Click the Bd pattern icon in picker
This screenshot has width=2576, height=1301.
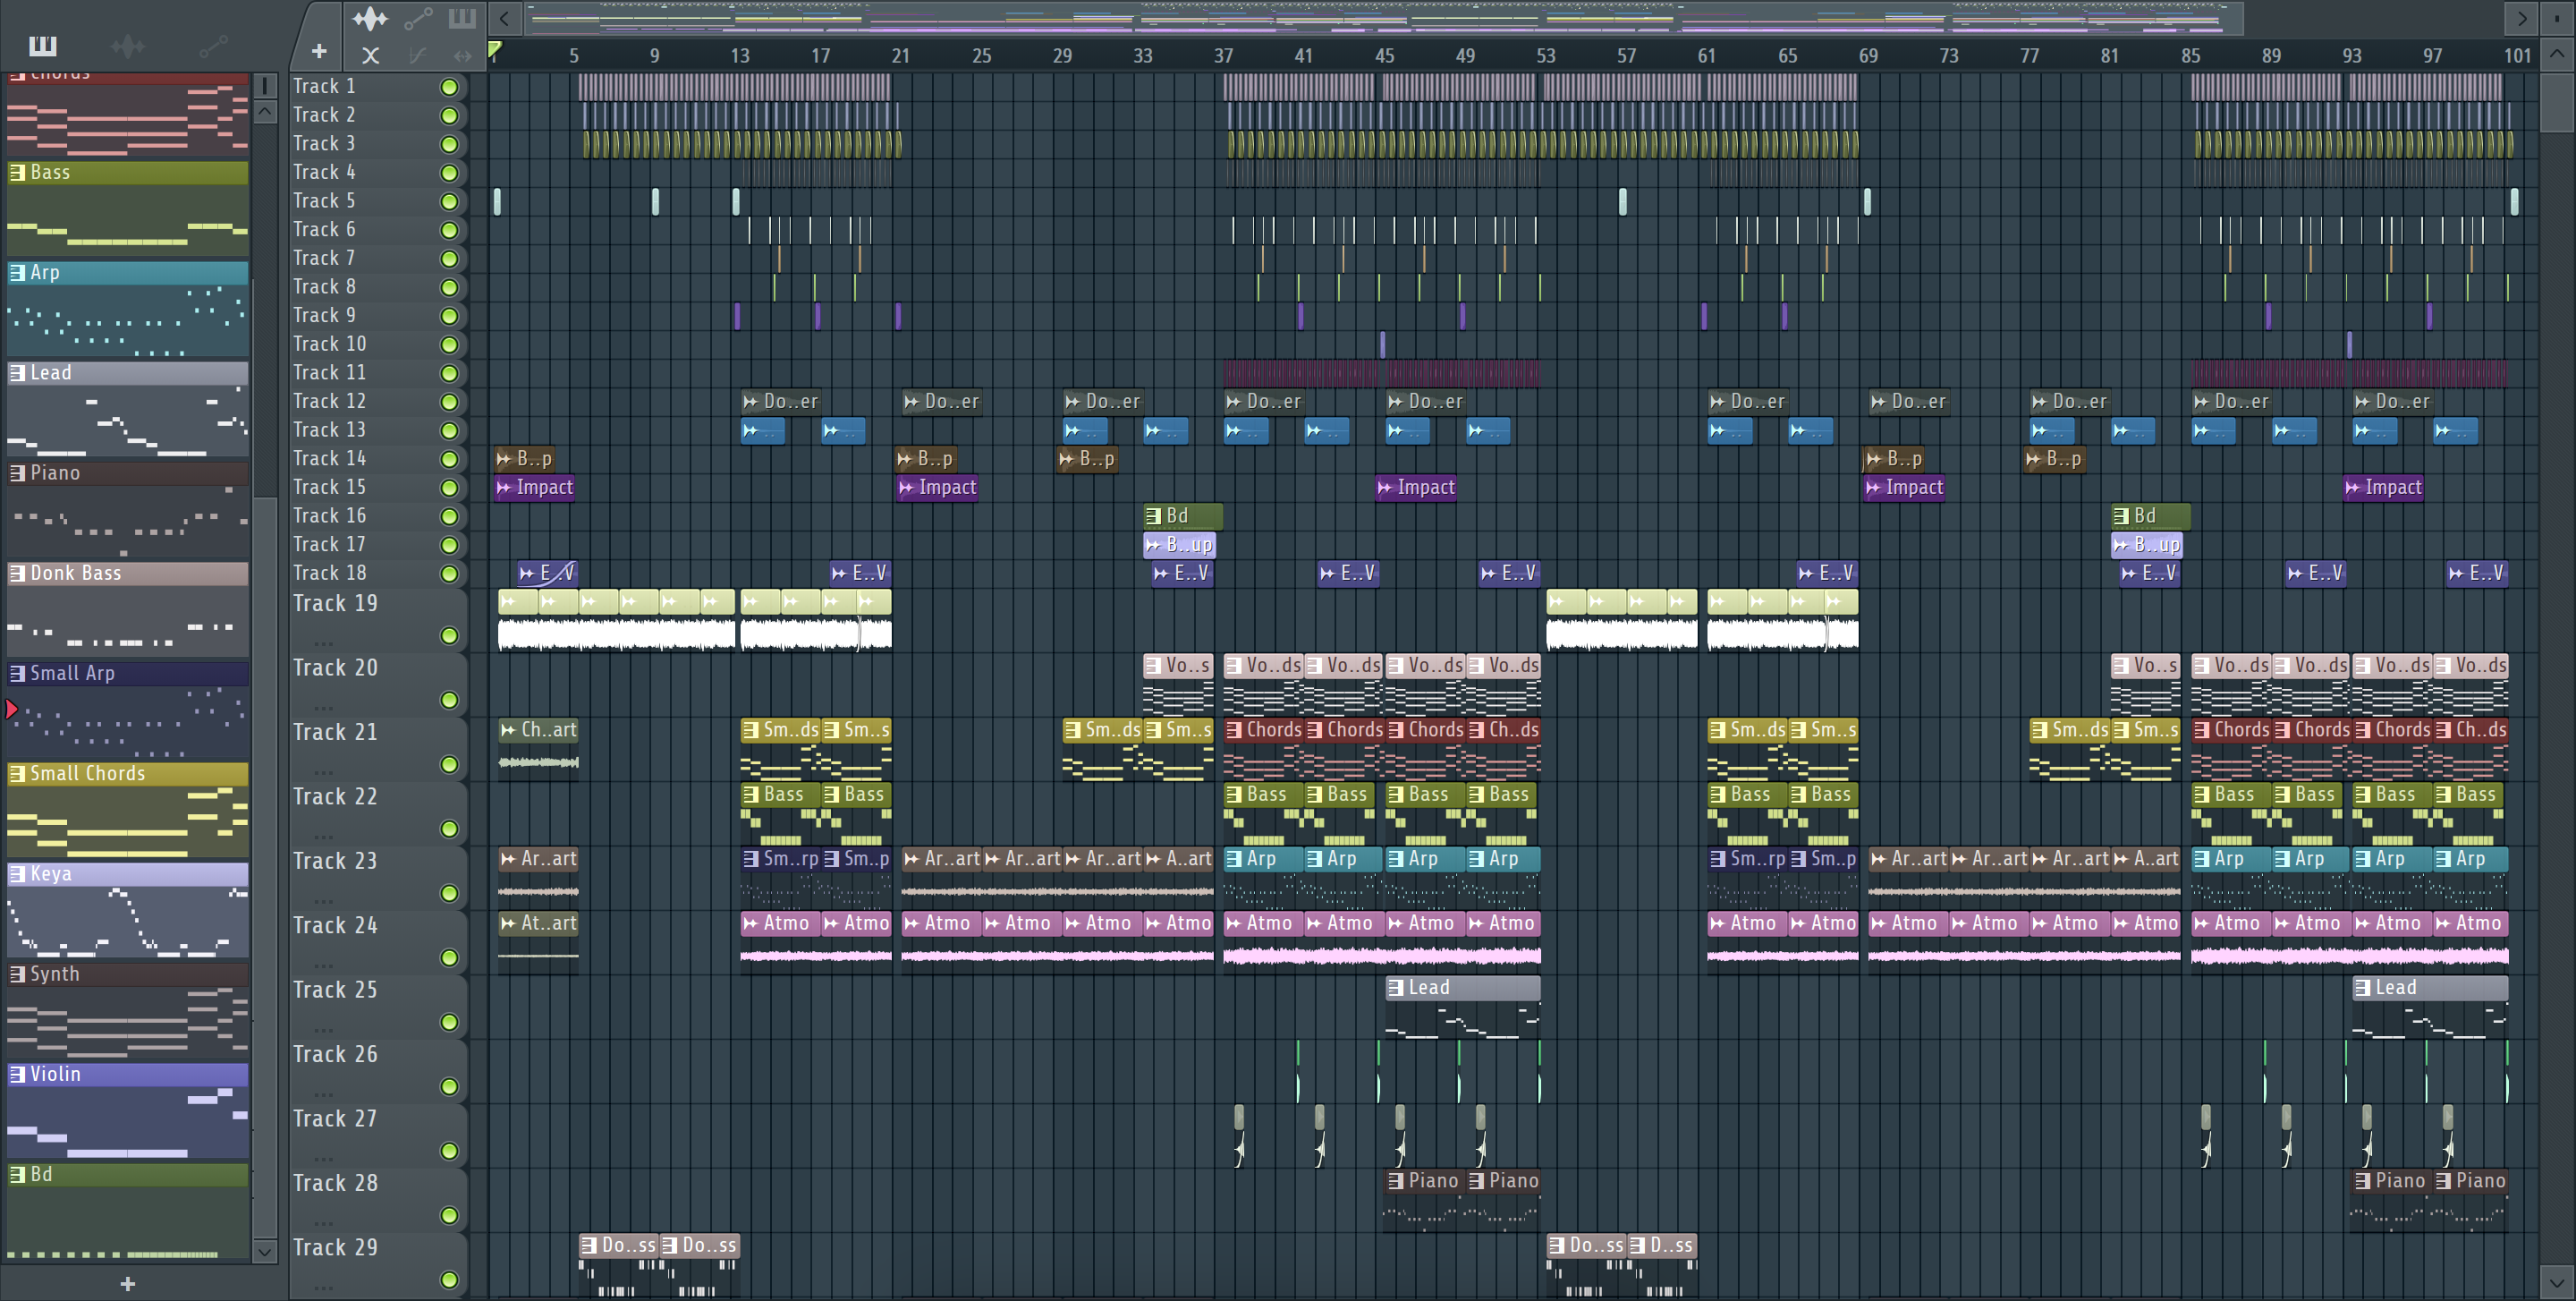(17, 1174)
